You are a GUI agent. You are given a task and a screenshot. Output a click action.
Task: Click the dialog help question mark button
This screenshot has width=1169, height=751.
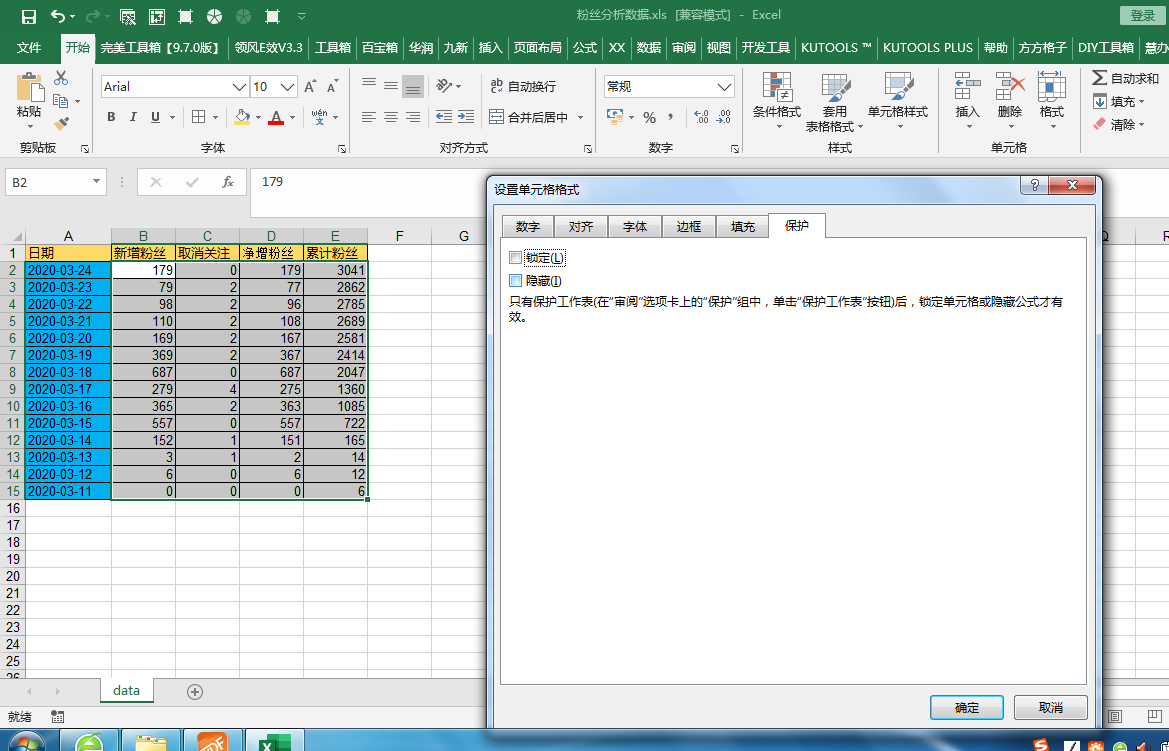(x=1034, y=185)
